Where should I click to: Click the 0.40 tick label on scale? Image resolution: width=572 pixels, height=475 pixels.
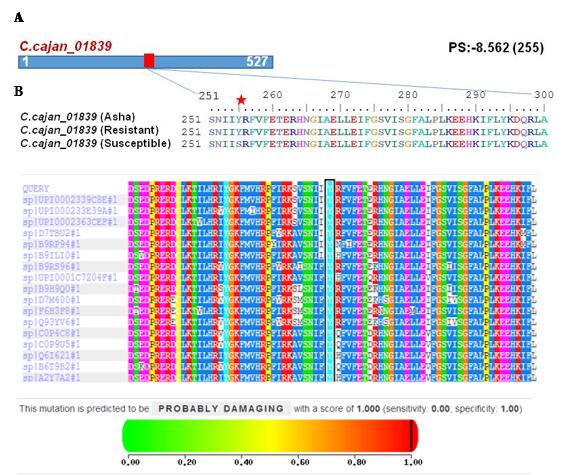tap(243, 462)
